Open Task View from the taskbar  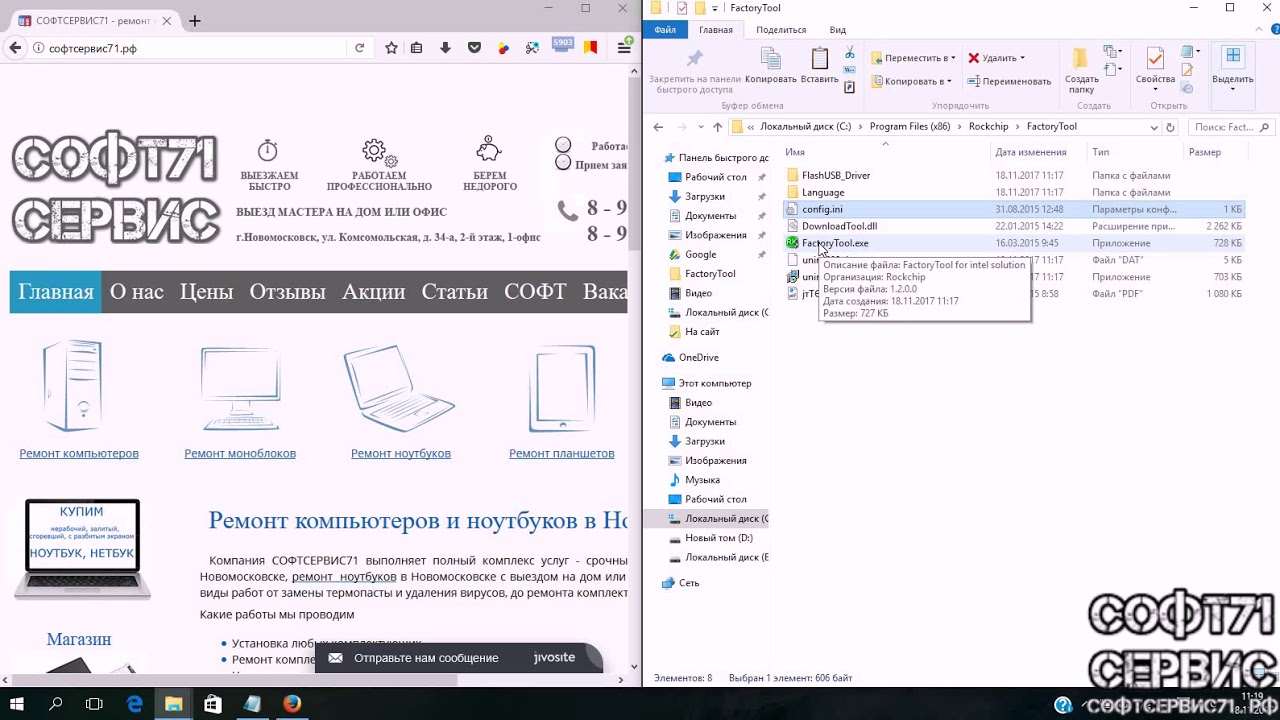point(94,704)
